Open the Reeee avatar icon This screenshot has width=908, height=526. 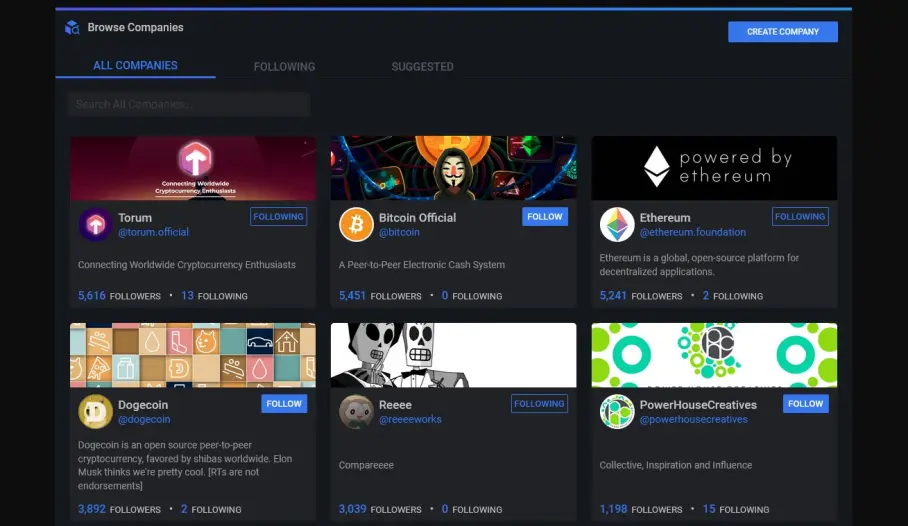coord(356,411)
